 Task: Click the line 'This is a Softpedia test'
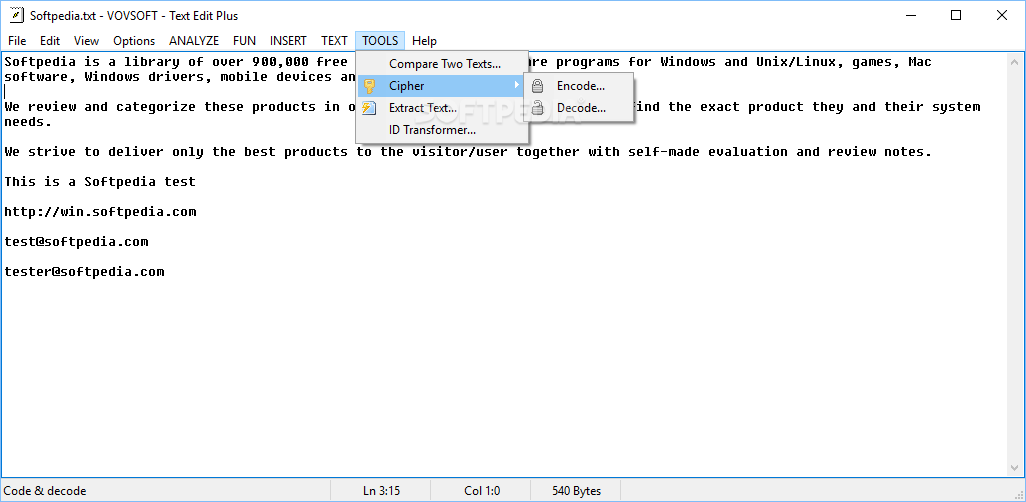click(100, 182)
